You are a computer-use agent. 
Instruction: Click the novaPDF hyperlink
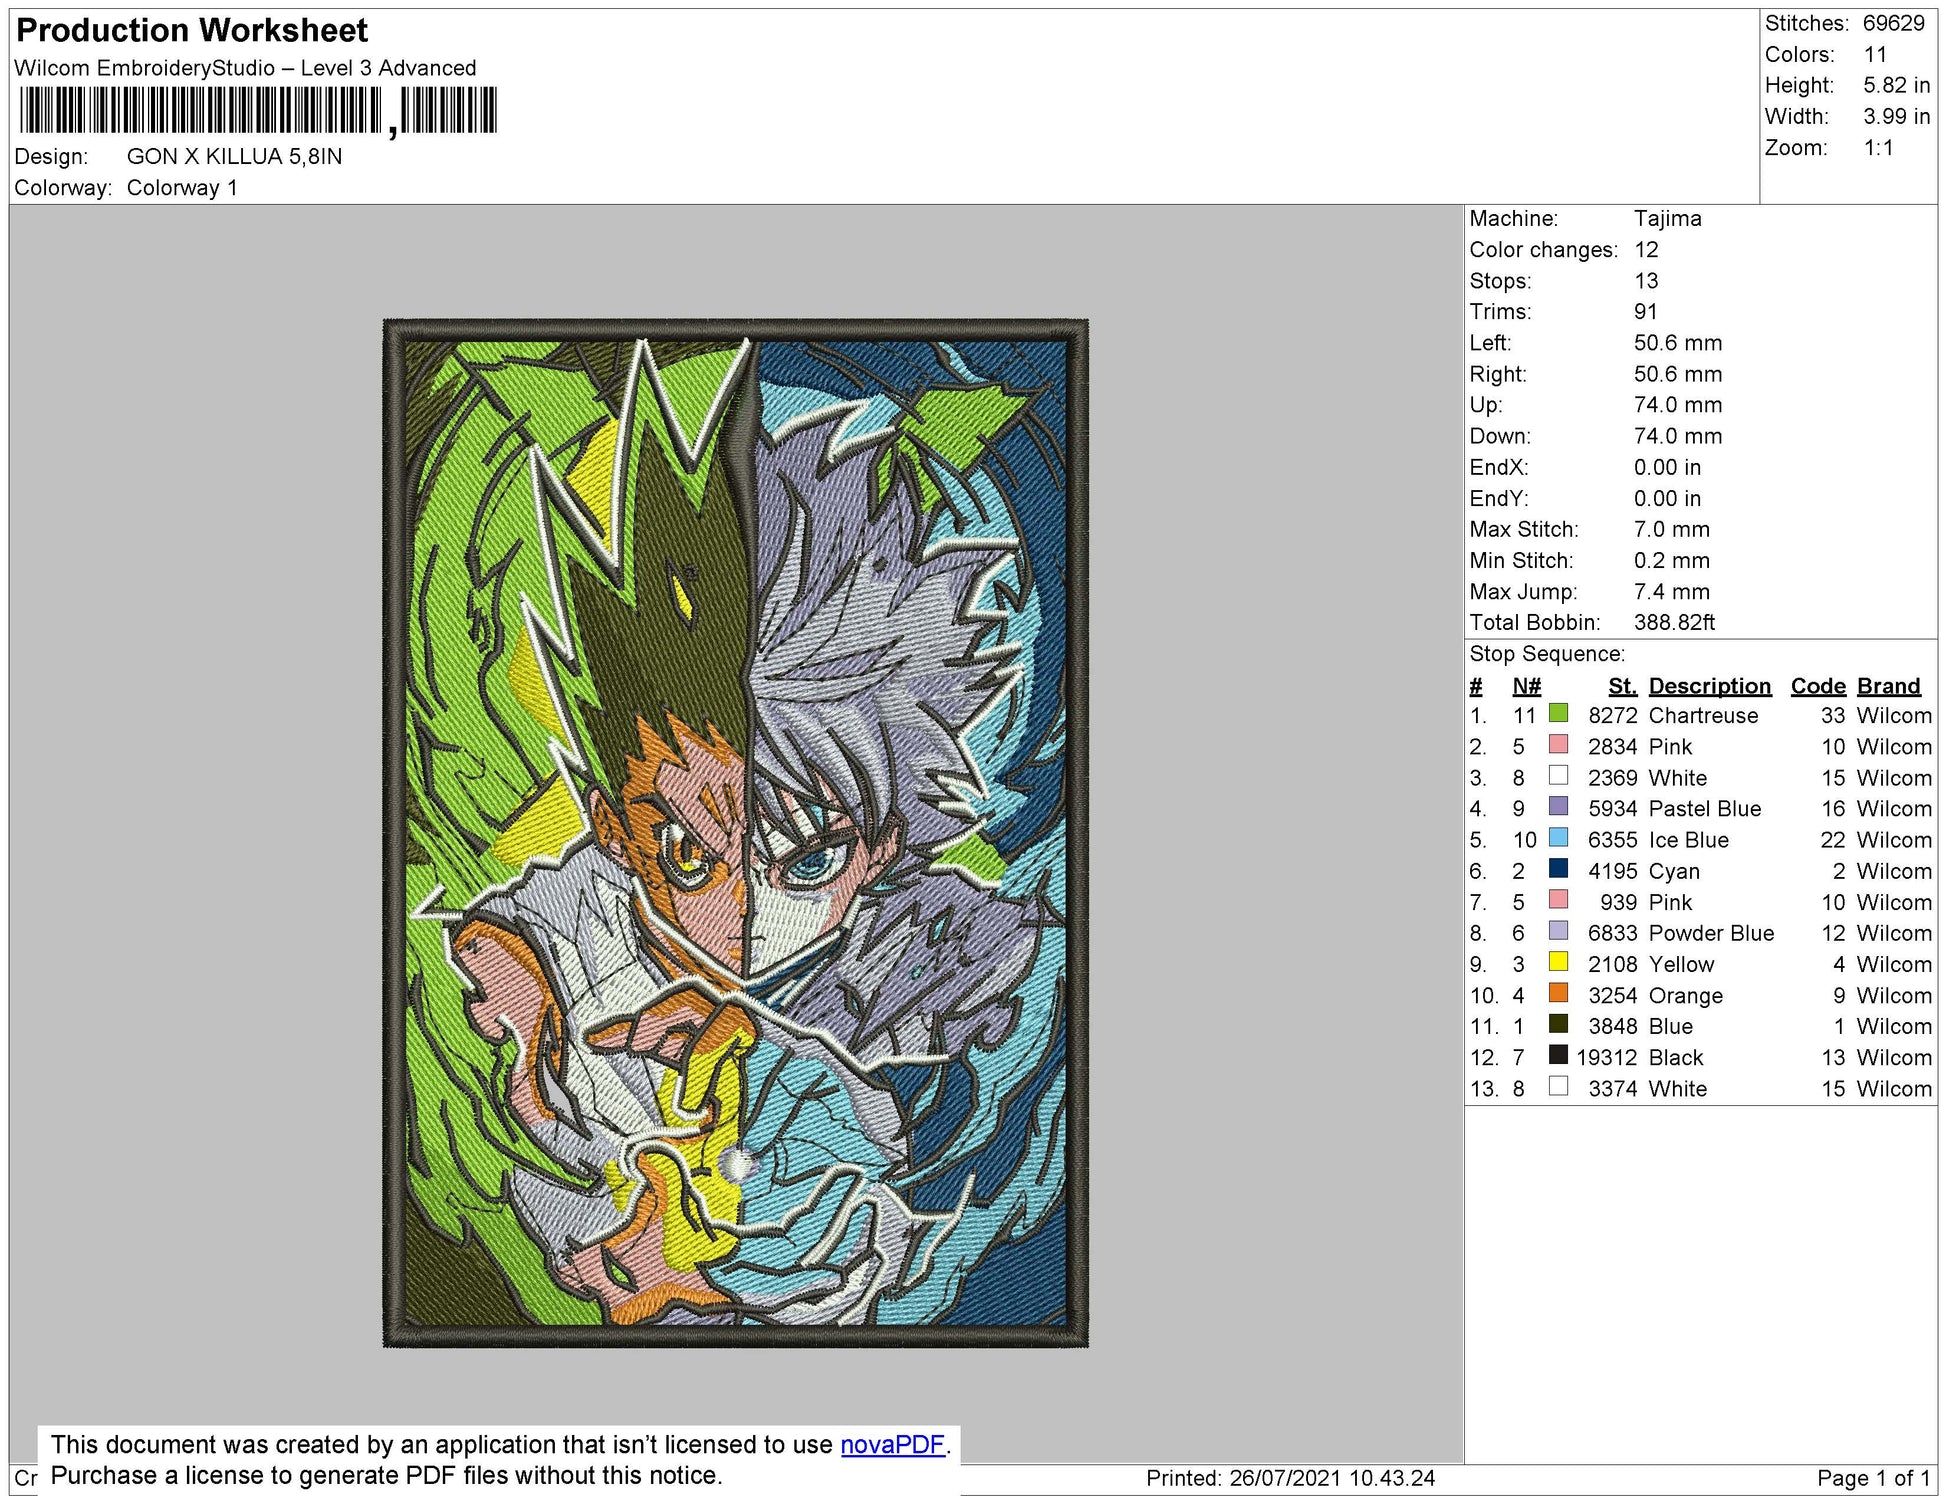pyautogui.click(x=892, y=1444)
